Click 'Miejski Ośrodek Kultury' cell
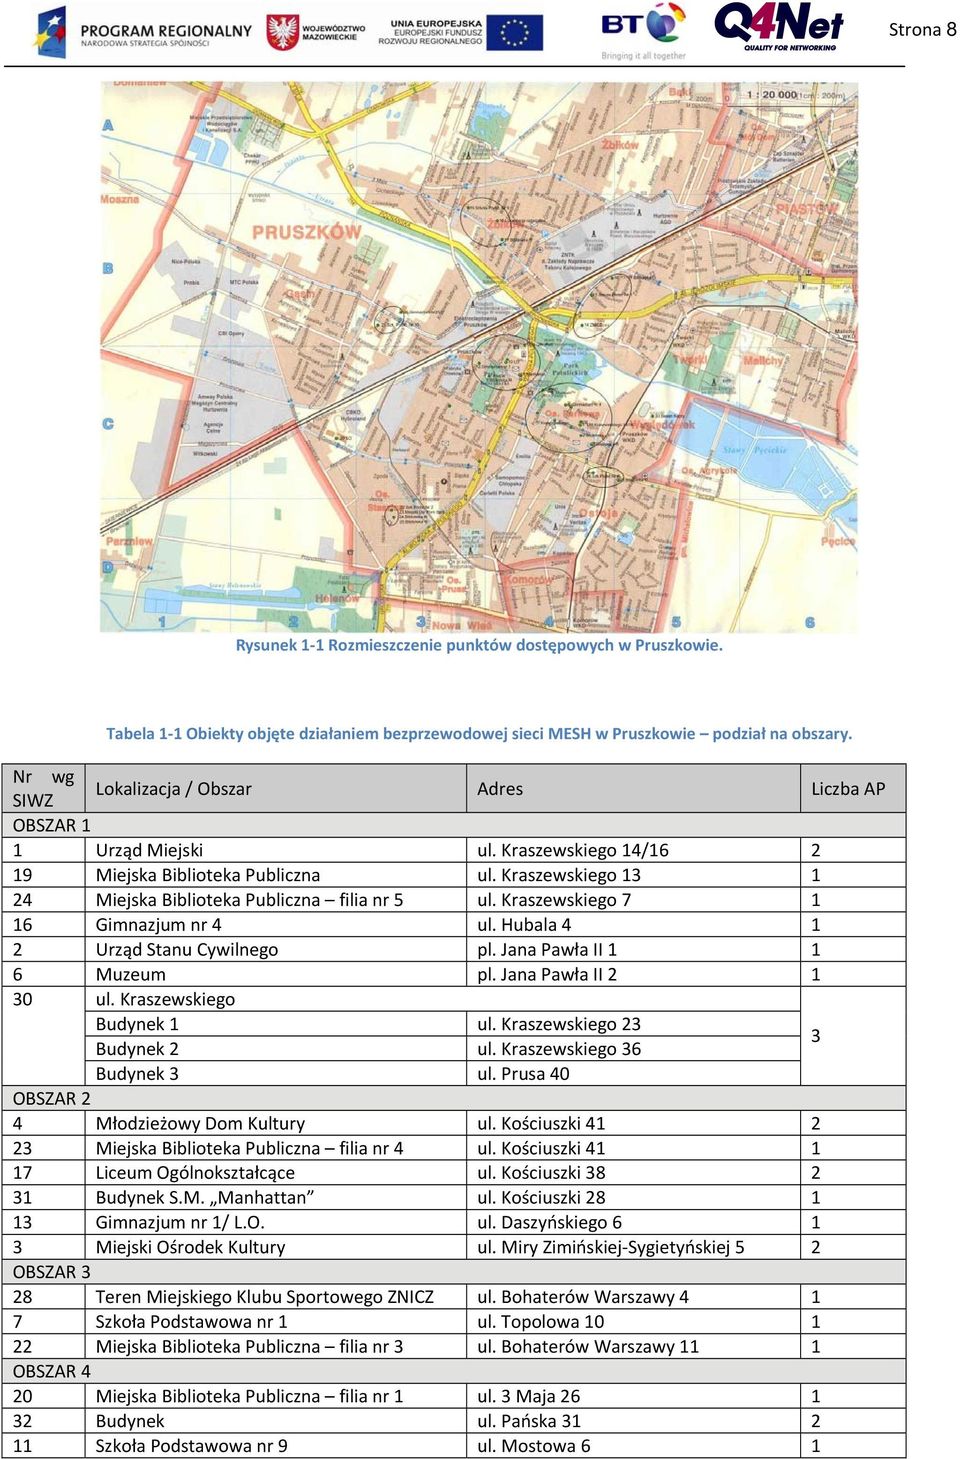 (x=190, y=1248)
